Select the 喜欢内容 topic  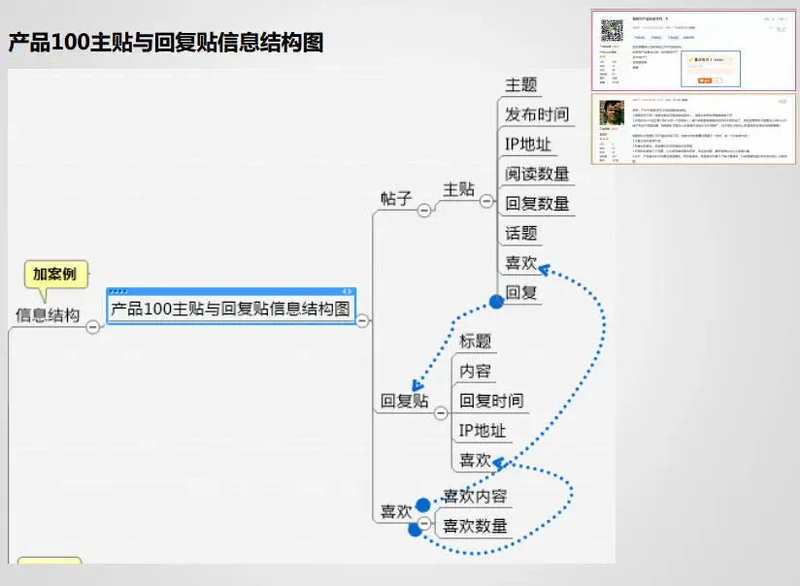[x=475, y=496]
